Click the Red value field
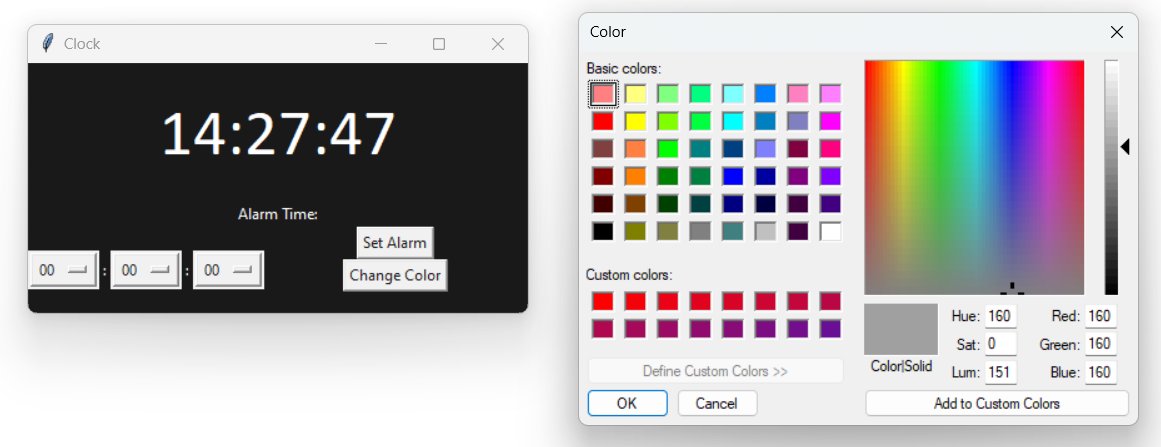 (x=1100, y=316)
